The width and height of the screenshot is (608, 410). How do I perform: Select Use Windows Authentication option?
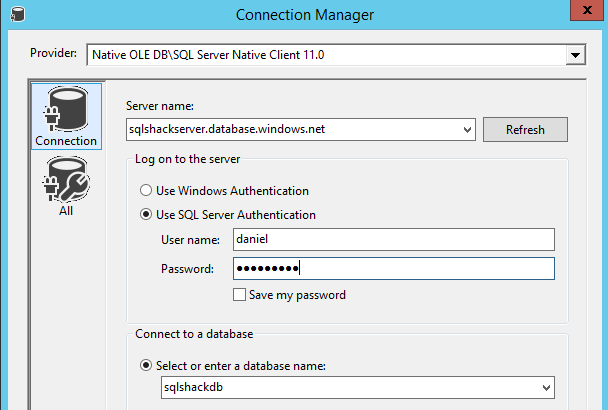pyautogui.click(x=147, y=190)
